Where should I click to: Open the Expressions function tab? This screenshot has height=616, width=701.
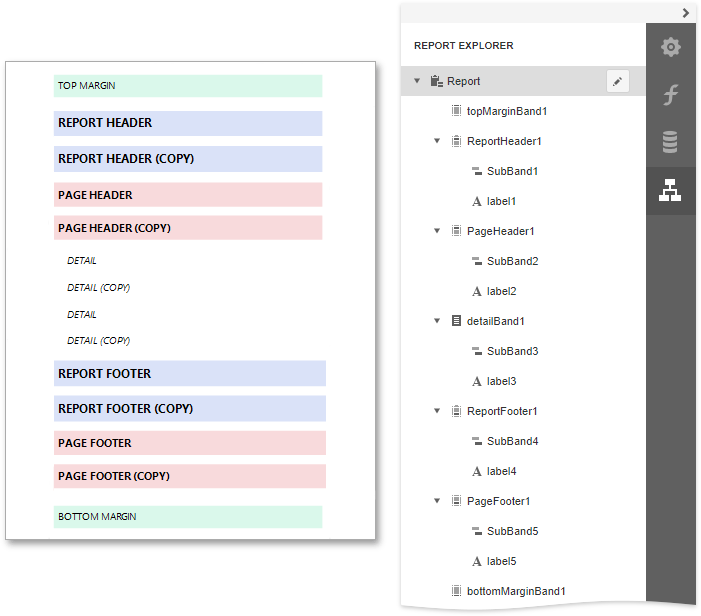pyautogui.click(x=670, y=95)
